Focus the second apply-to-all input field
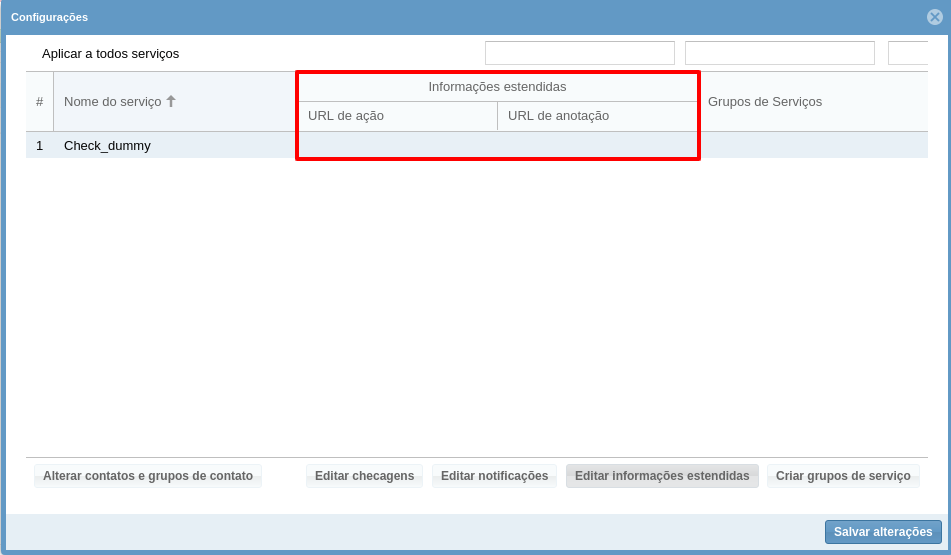The height and width of the screenshot is (555, 951). 779,53
